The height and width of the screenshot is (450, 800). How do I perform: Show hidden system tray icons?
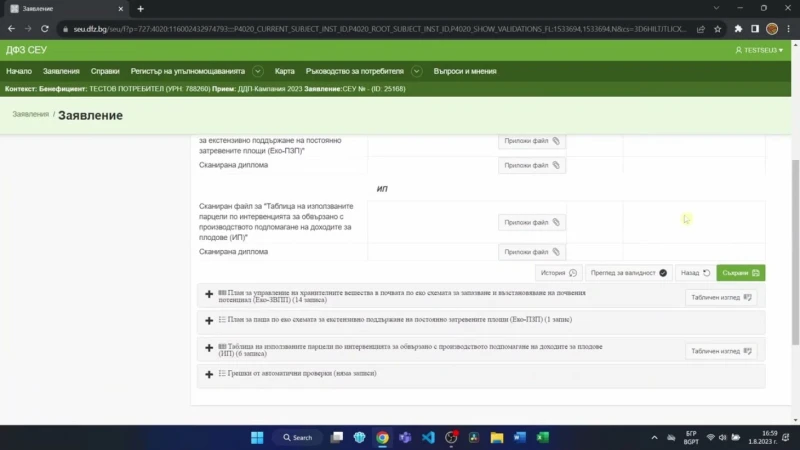(654, 437)
